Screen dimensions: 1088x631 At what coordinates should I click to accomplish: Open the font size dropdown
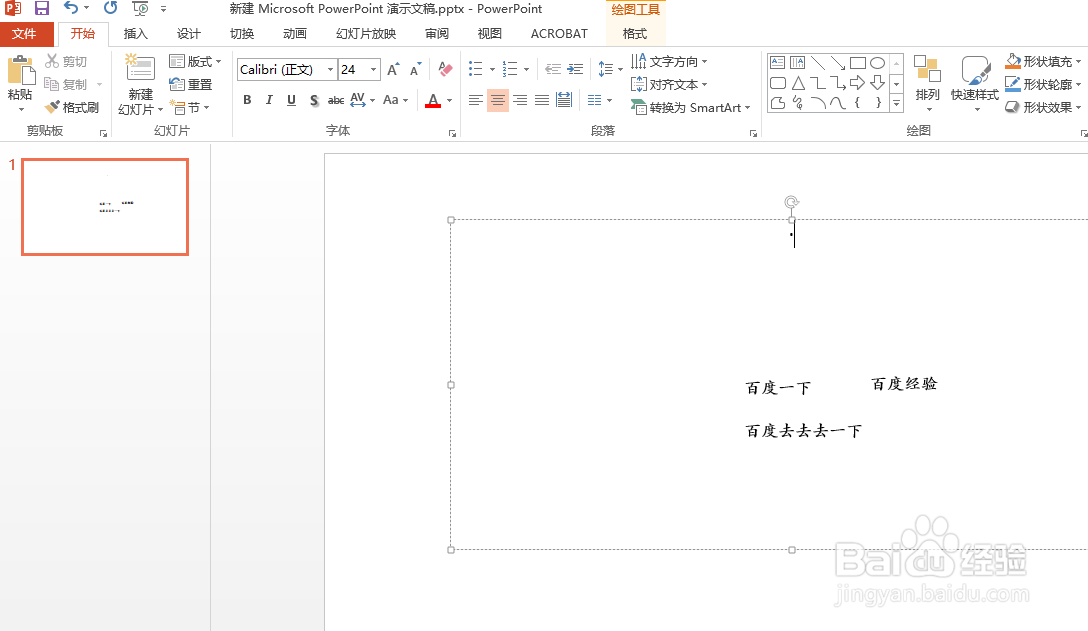(373, 69)
